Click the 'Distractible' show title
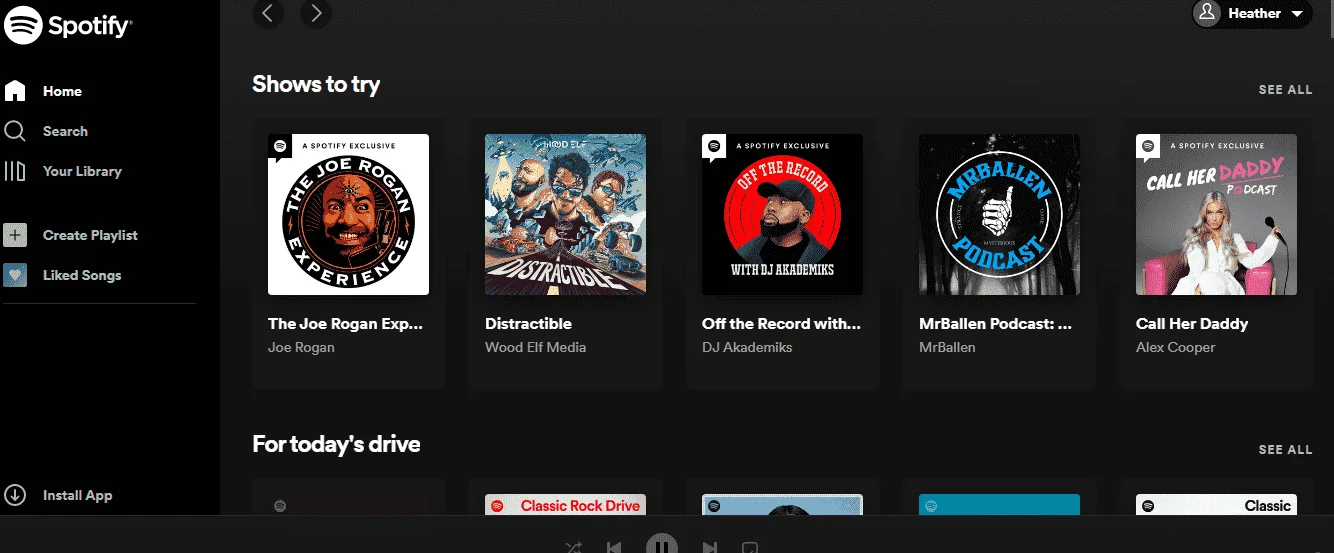Viewport: 1334px width, 553px height. 528,323
